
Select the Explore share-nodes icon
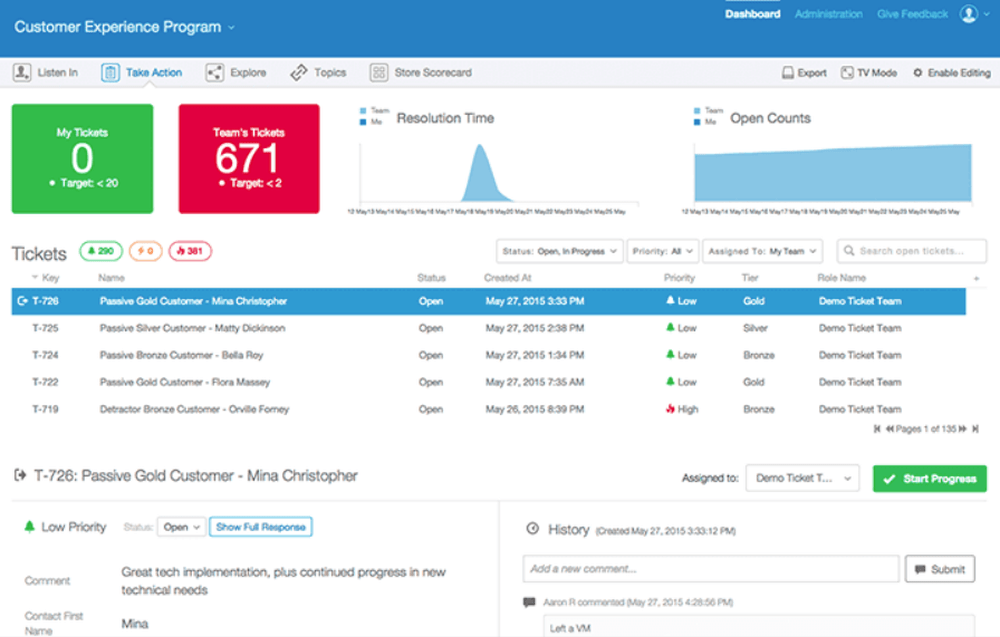pyautogui.click(x=215, y=73)
